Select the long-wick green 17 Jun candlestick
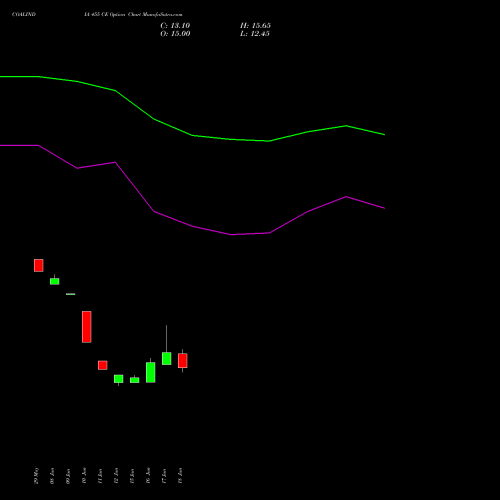Screen dimensions: 500x500 click(x=167, y=358)
